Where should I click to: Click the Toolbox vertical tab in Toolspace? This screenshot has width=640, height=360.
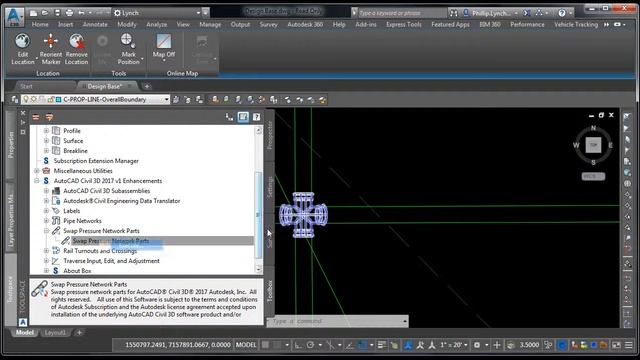(x=269, y=291)
